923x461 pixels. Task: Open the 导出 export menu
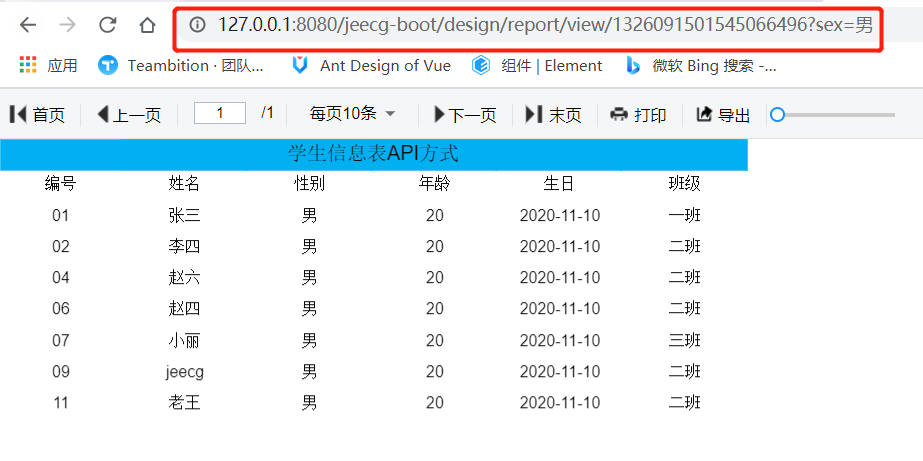[x=723, y=114]
